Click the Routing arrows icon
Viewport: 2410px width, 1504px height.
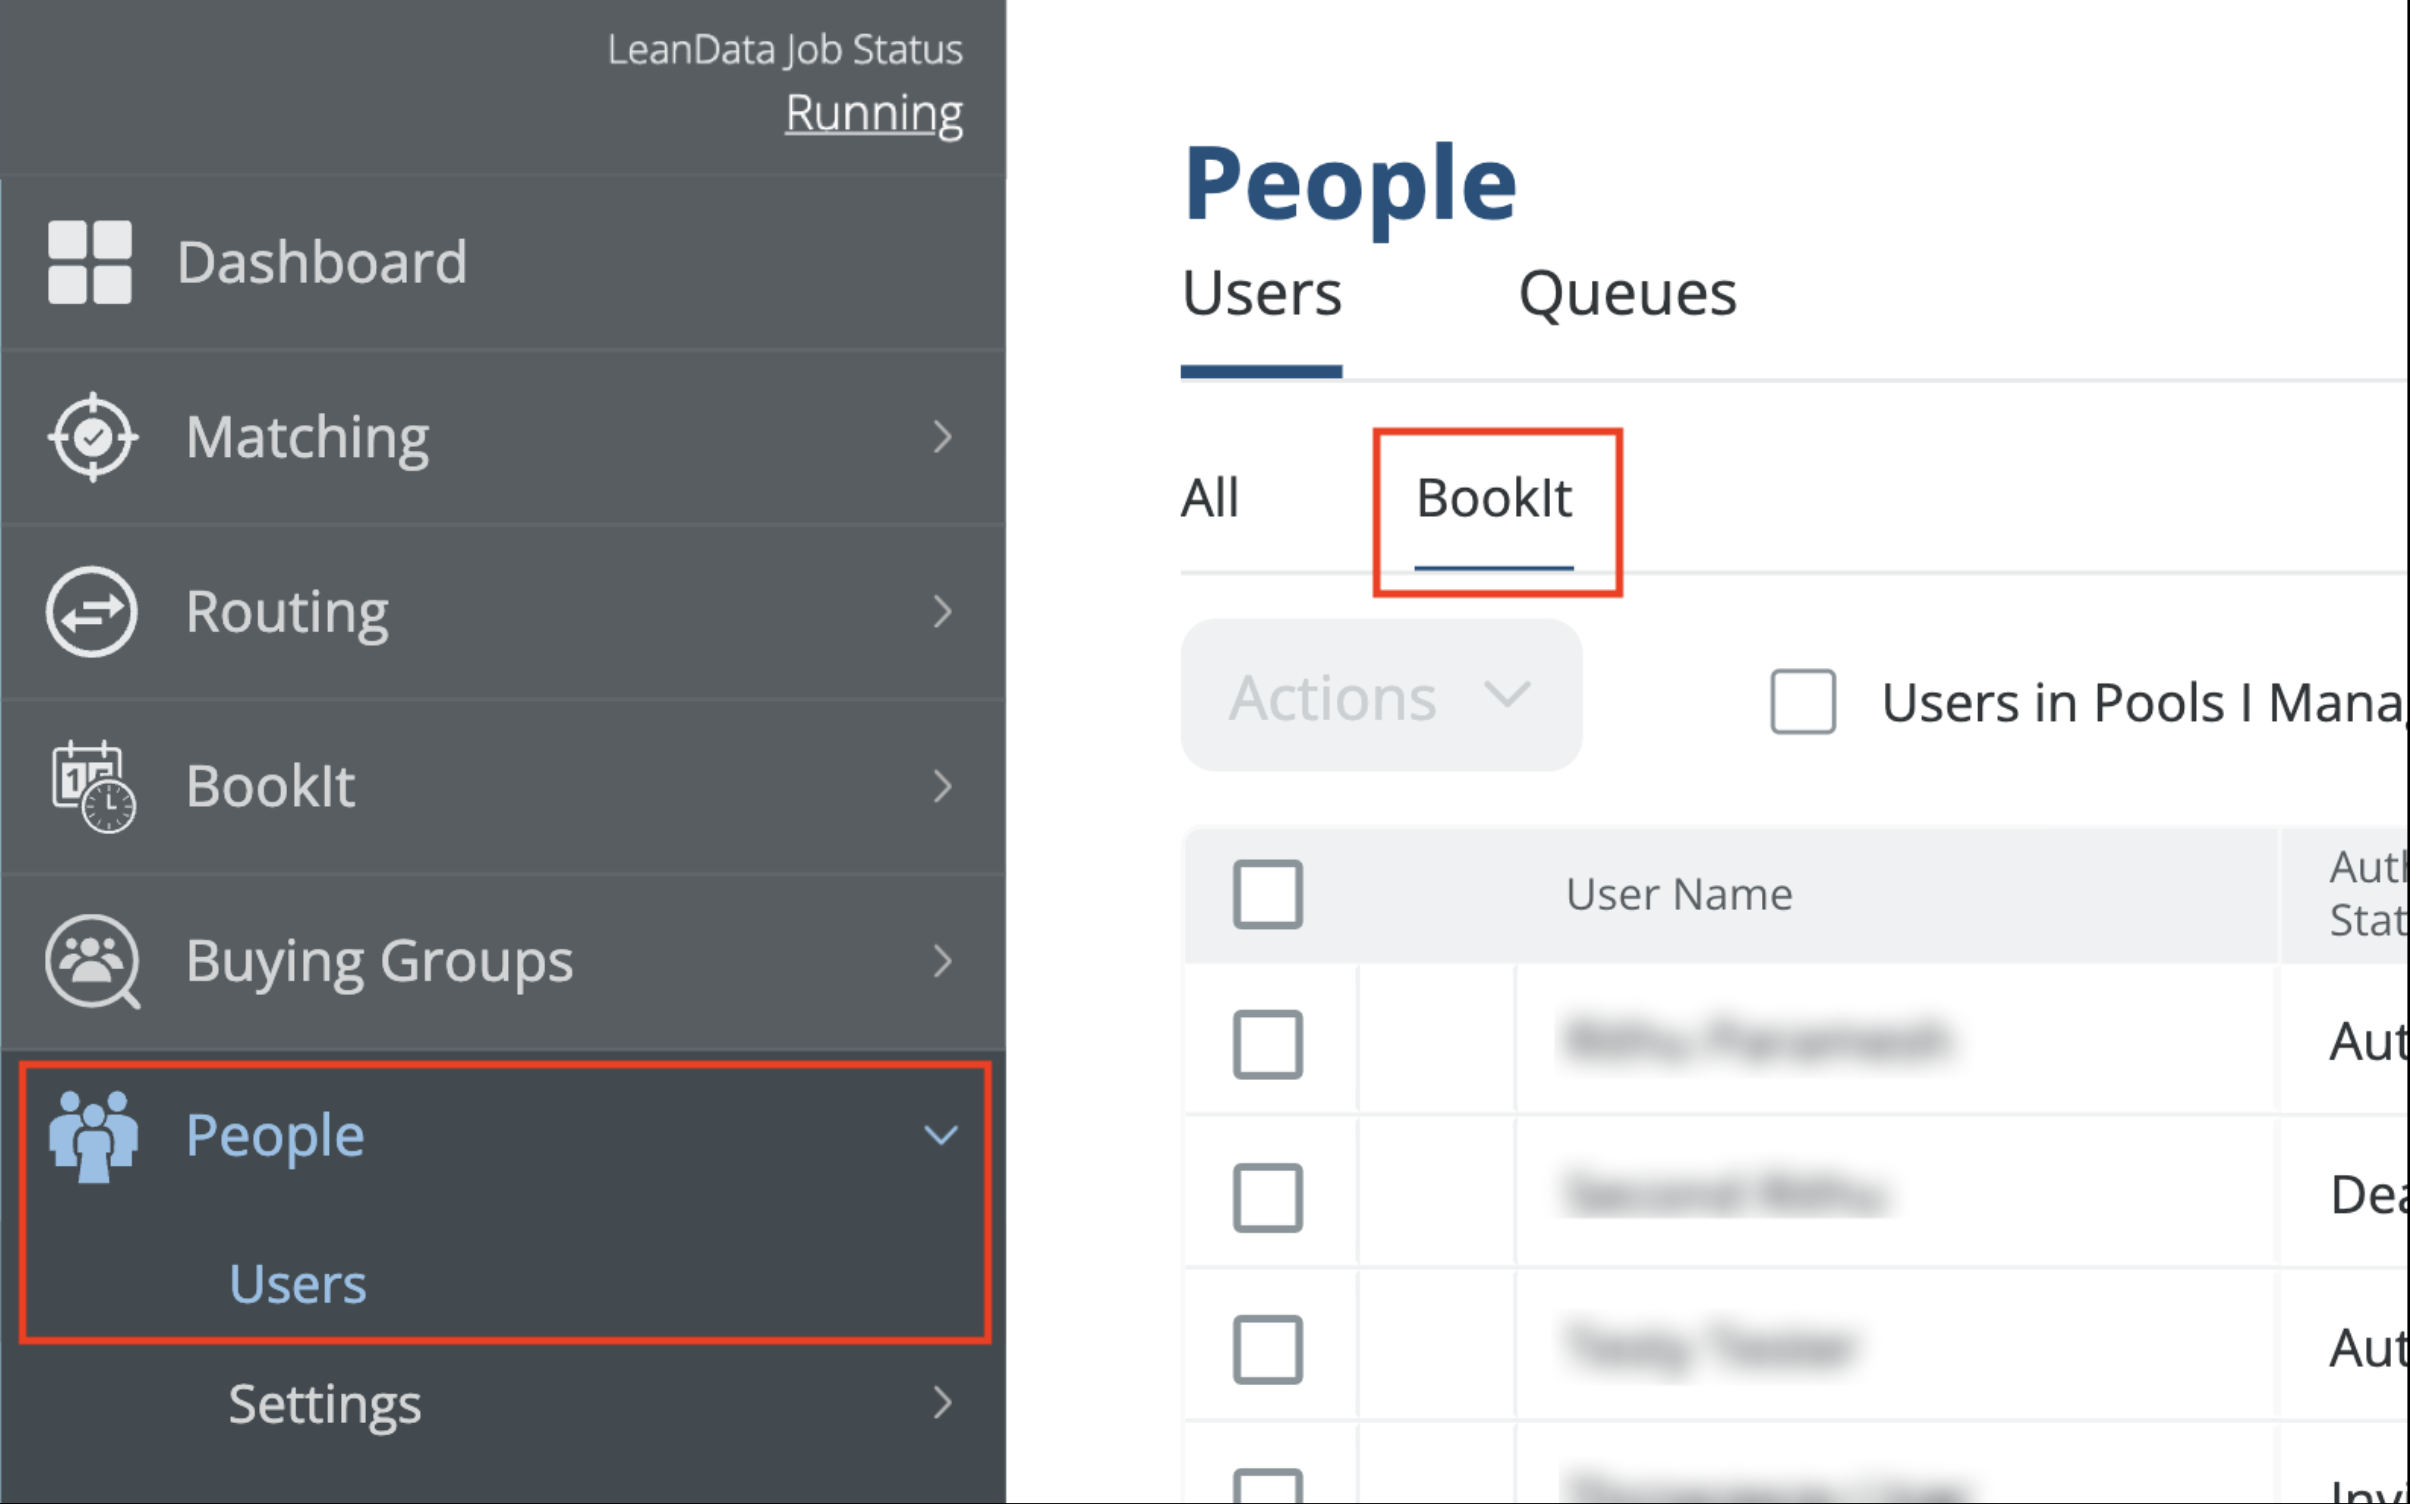point(90,612)
